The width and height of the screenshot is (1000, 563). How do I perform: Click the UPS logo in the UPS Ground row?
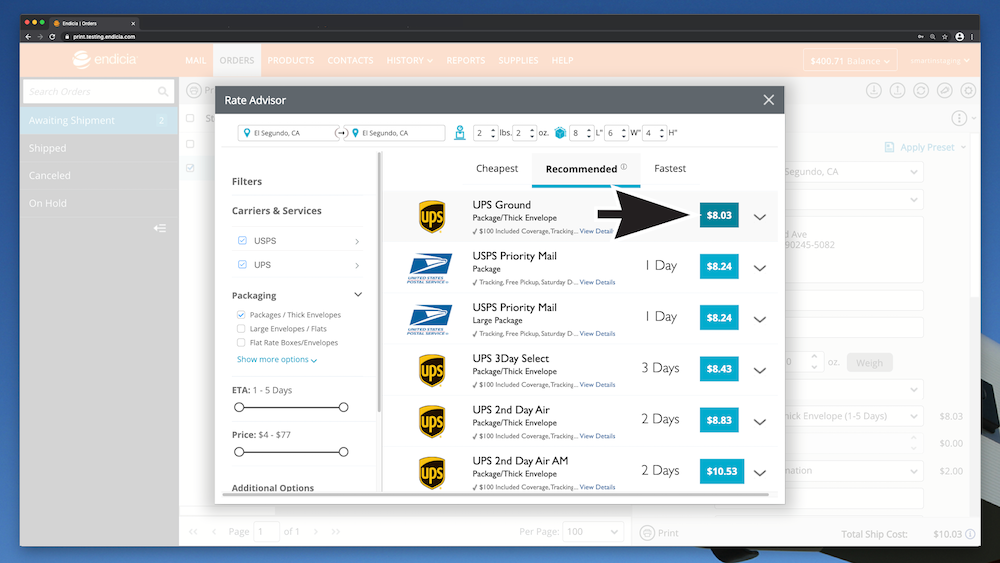pyautogui.click(x=432, y=217)
